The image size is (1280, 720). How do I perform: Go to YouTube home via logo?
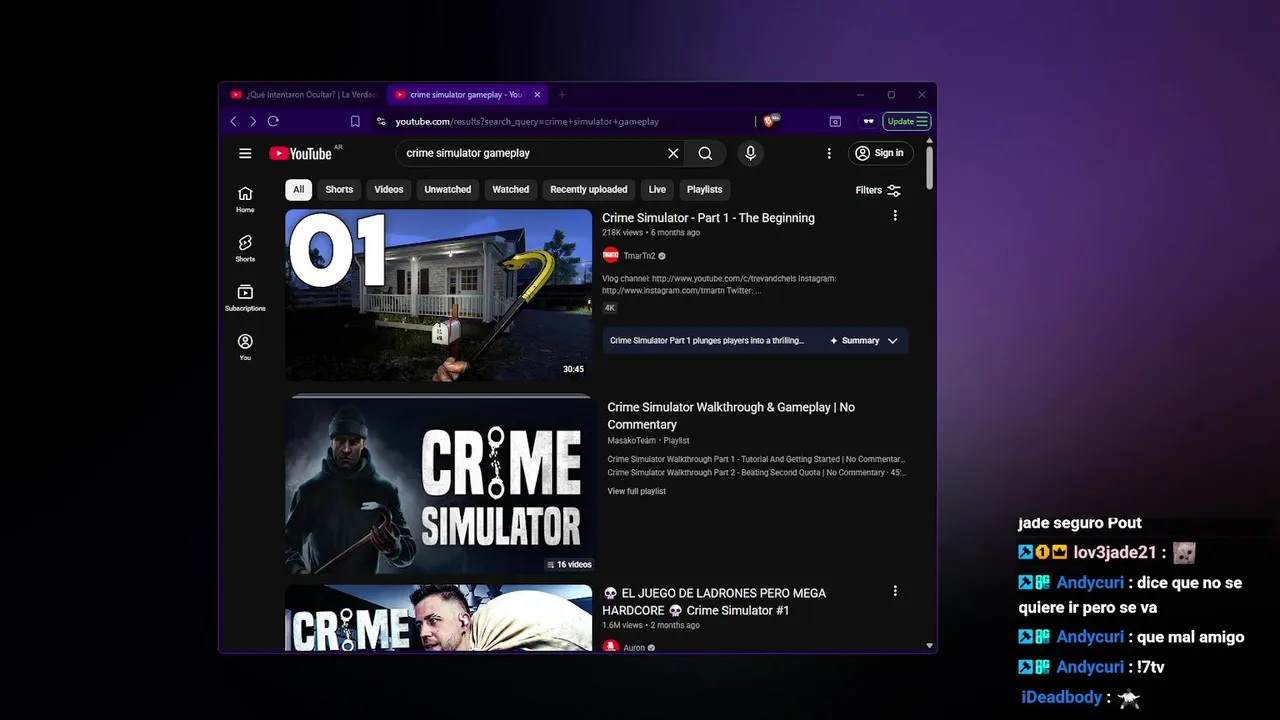[301, 153]
